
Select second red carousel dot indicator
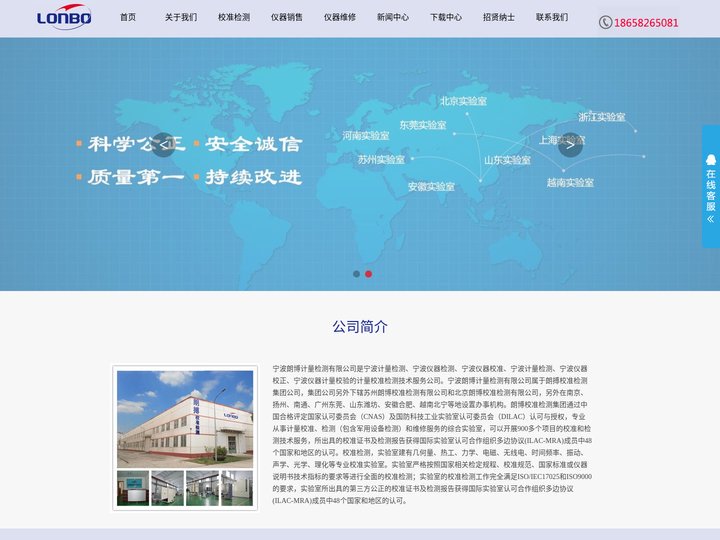point(368,274)
